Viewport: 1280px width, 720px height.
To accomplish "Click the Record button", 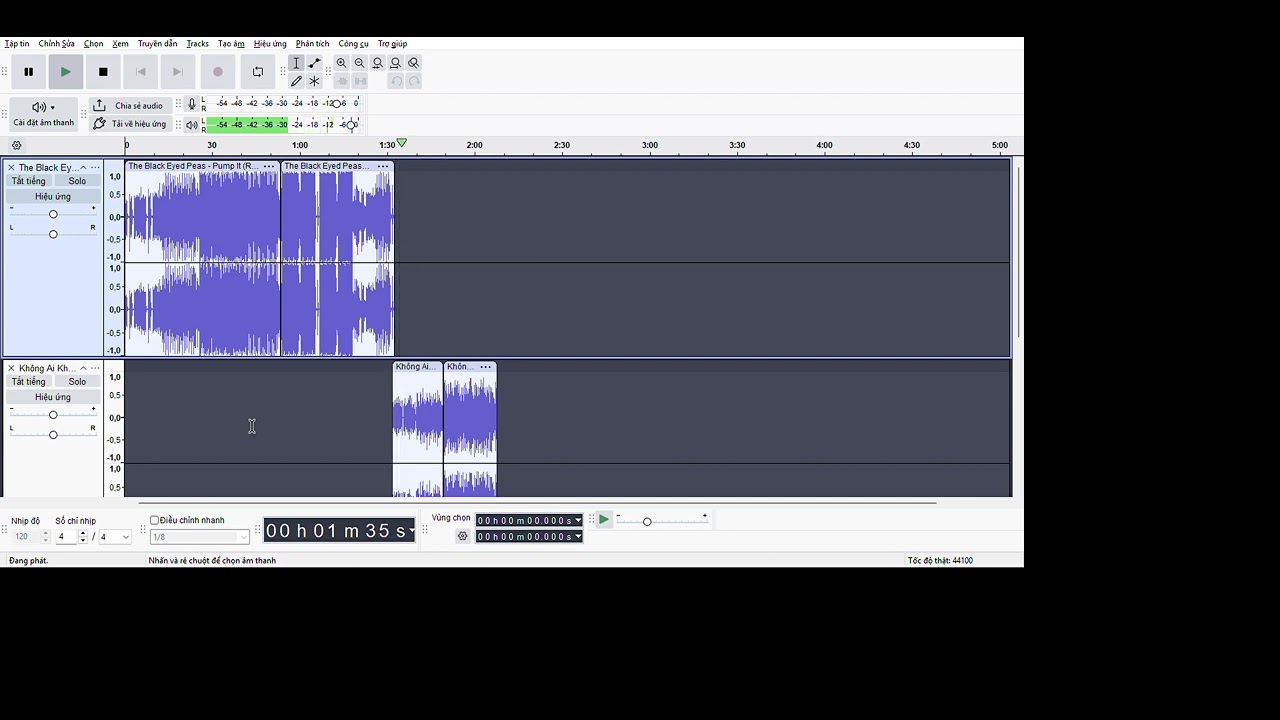I will (218, 72).
